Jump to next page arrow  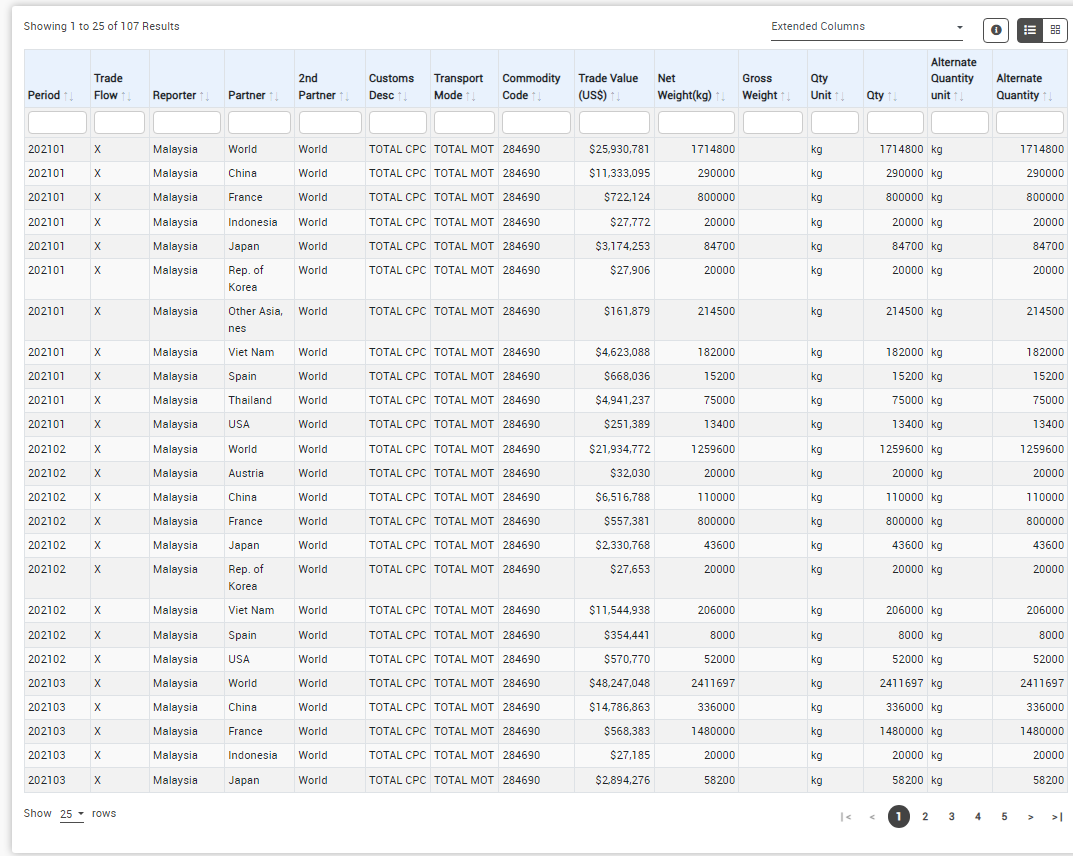[x=1030, y=817]
